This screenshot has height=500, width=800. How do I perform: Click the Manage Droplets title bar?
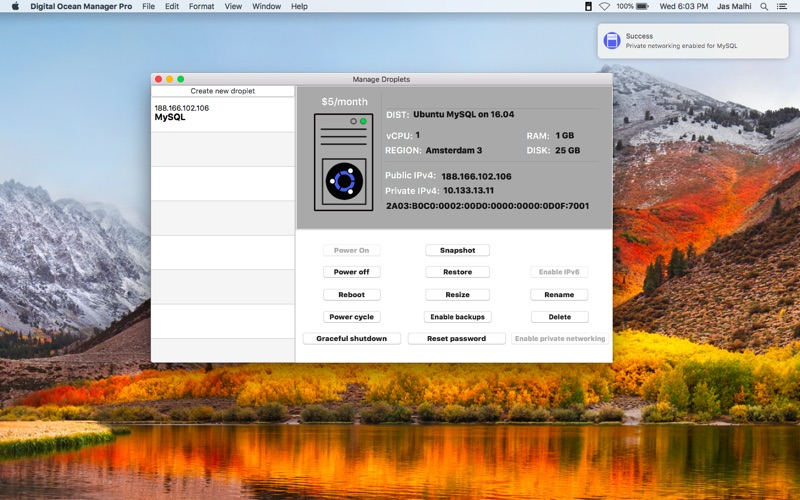(382, 79)
